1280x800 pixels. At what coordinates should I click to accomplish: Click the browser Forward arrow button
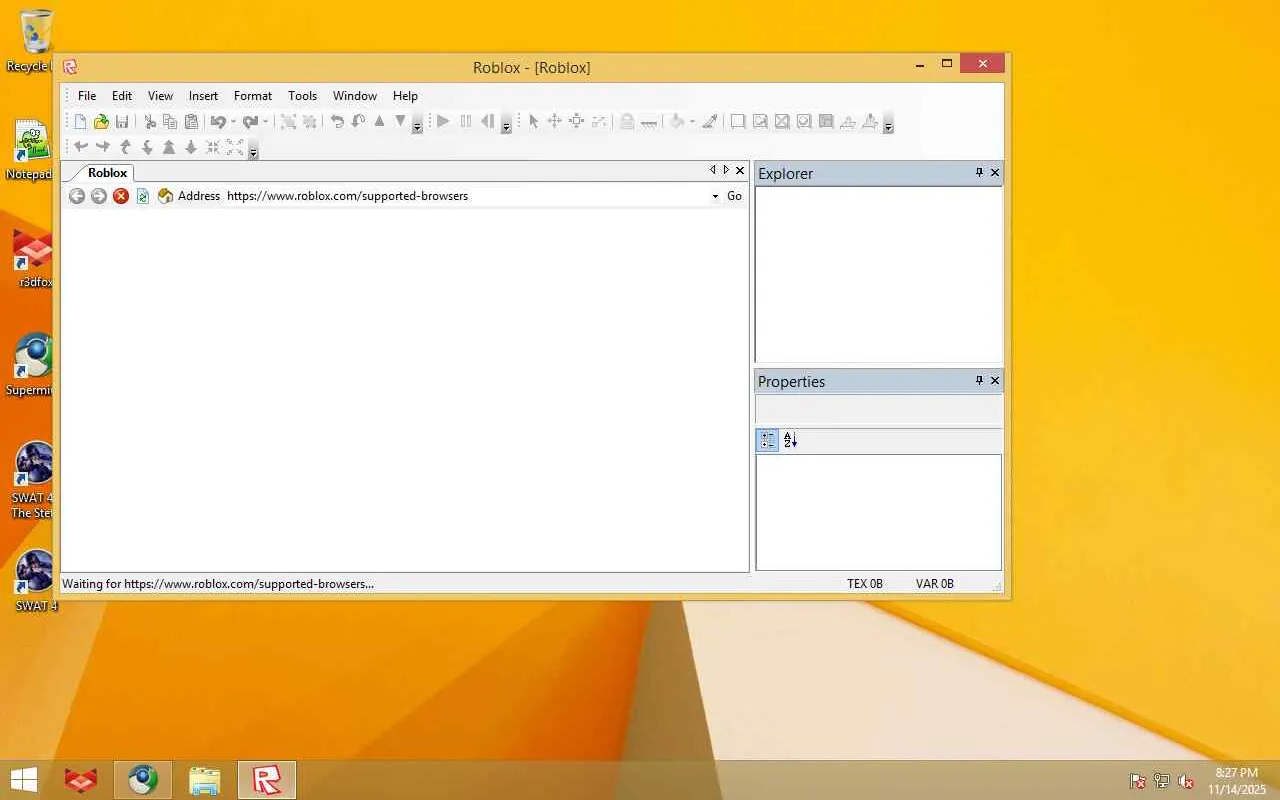[99, 196]
